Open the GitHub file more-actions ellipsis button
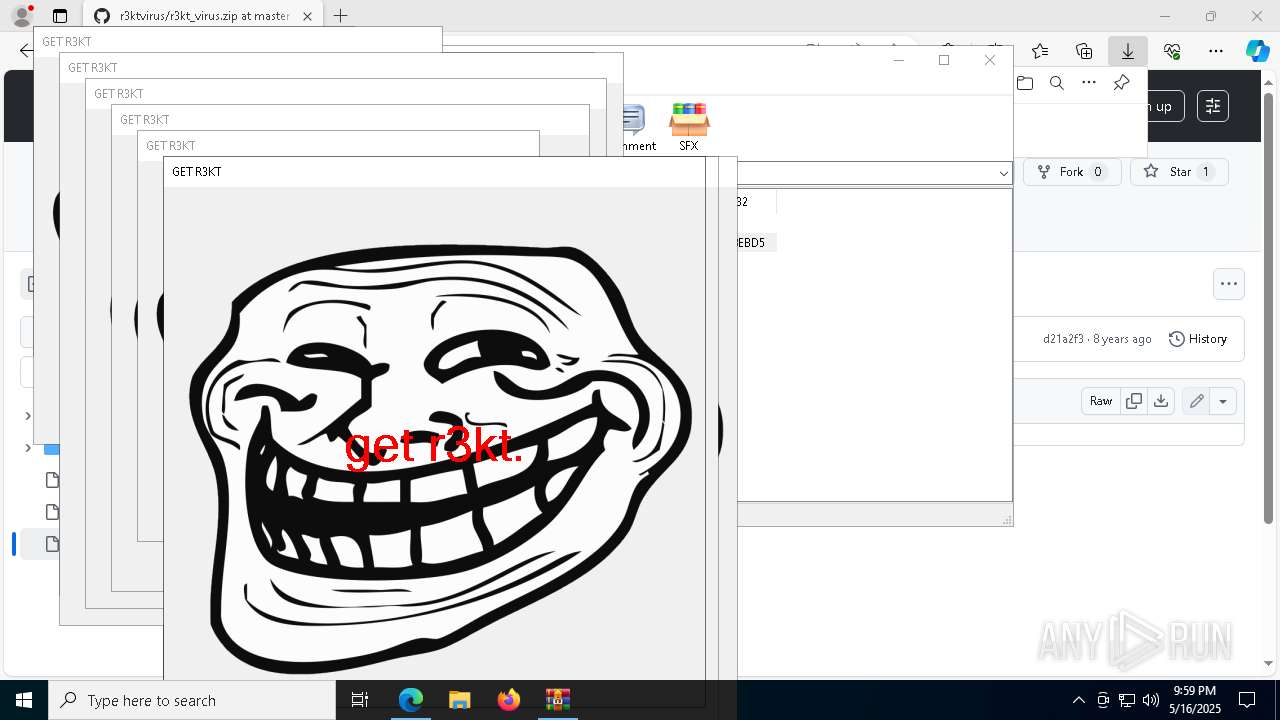This screenshot has width=1280, height=720. (1229, 284)
